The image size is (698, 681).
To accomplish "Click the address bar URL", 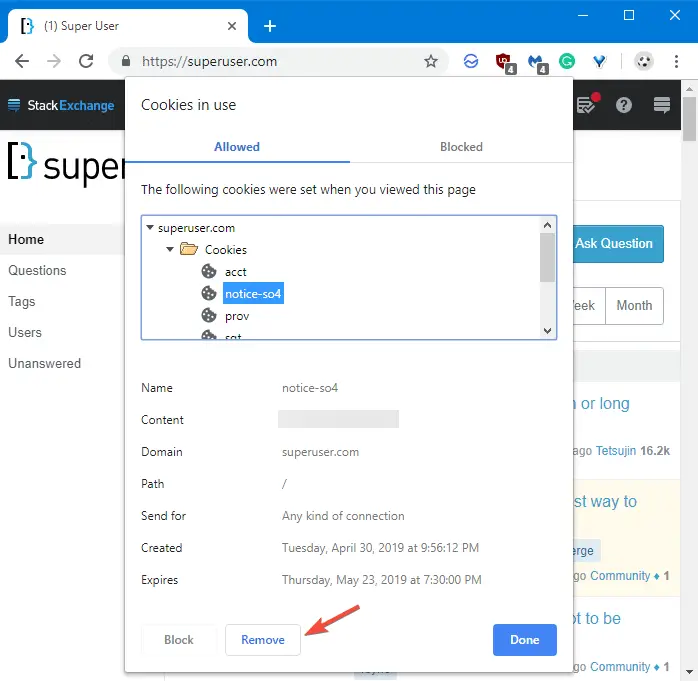I will (209, 61).
